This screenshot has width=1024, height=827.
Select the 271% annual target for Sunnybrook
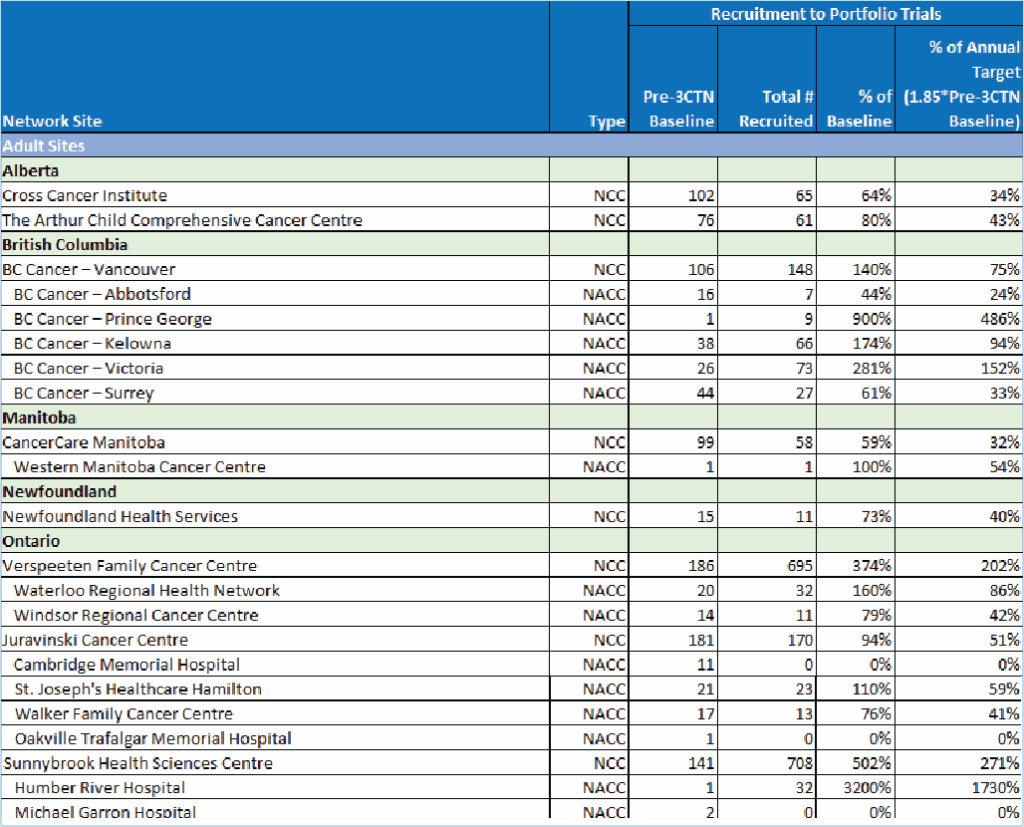(1000, 763)
